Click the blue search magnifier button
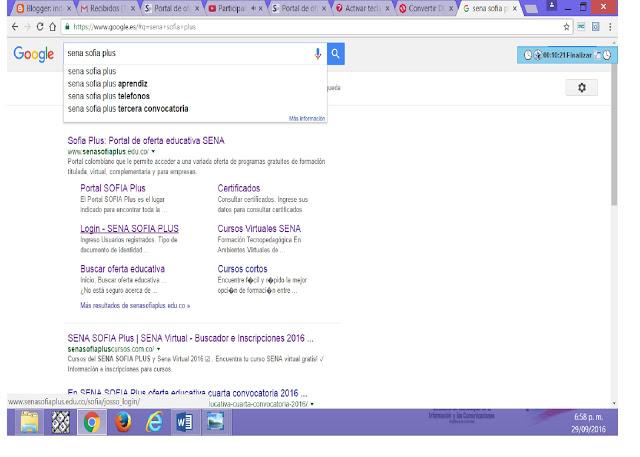 [336, 53]
